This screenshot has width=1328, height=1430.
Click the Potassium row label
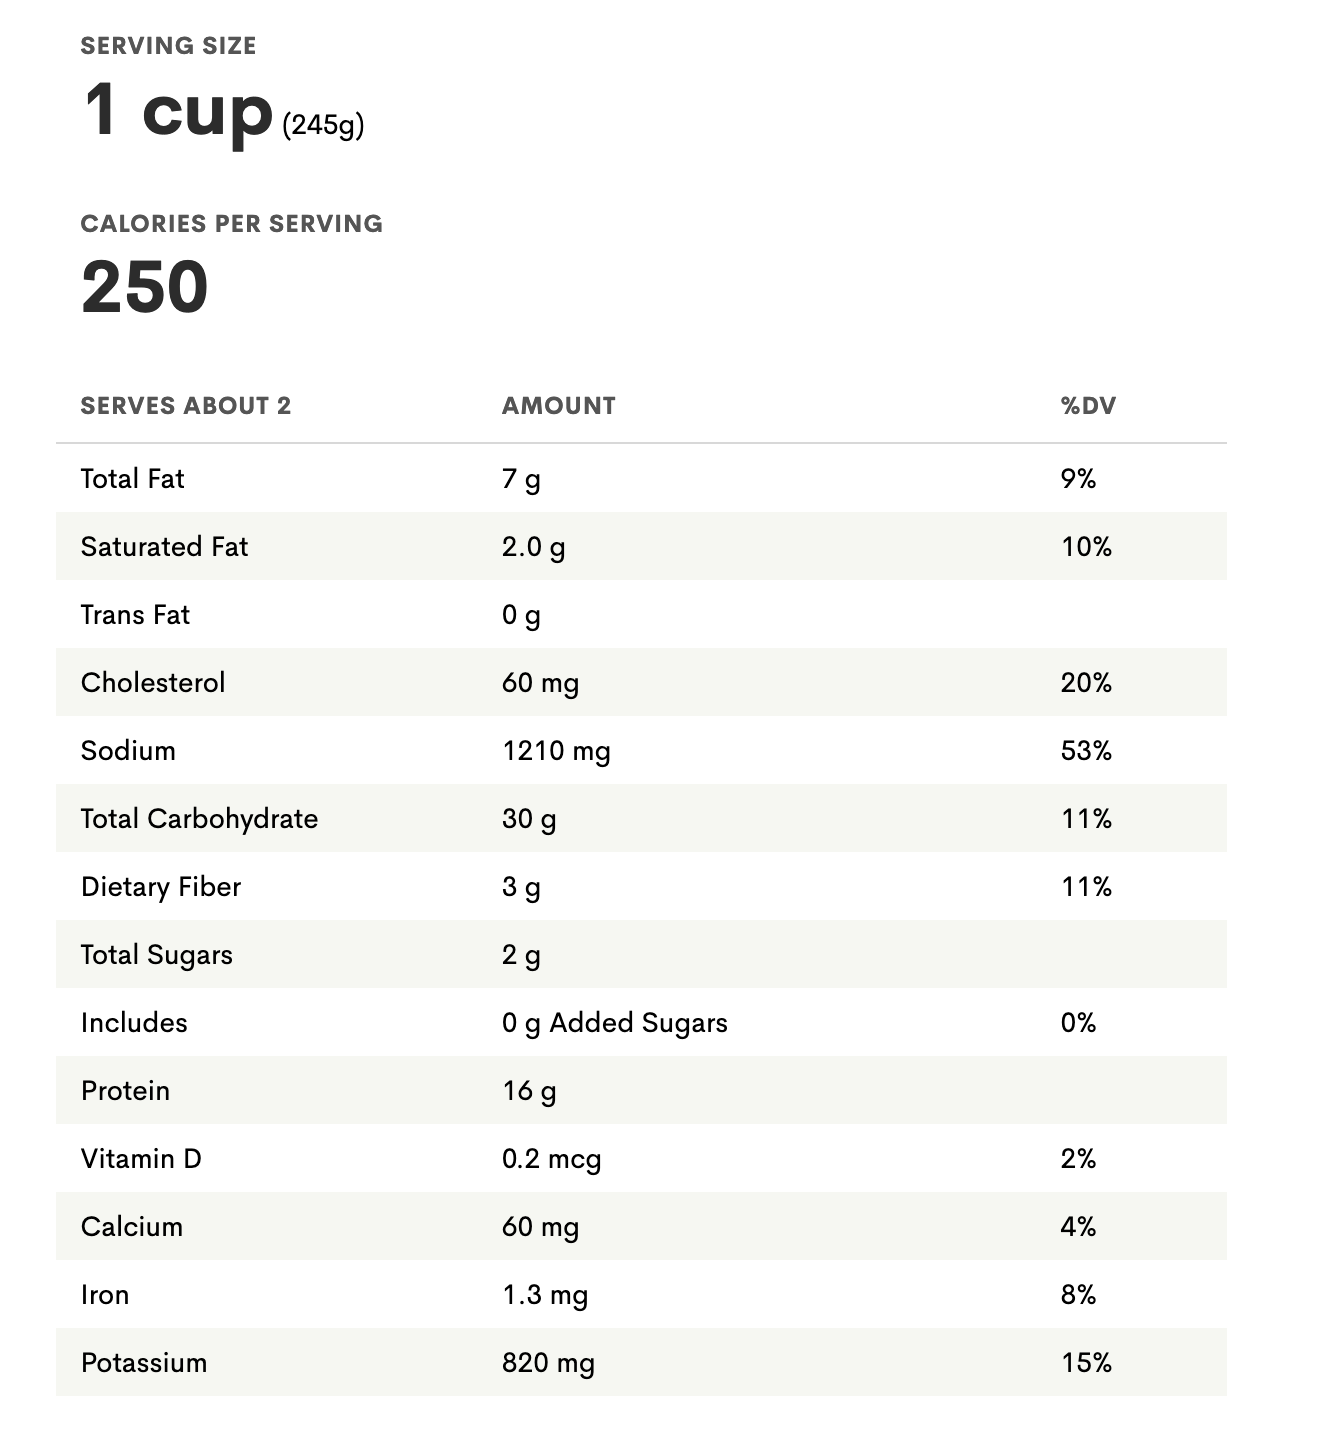pyautogui.click(x=144, y=1363)
